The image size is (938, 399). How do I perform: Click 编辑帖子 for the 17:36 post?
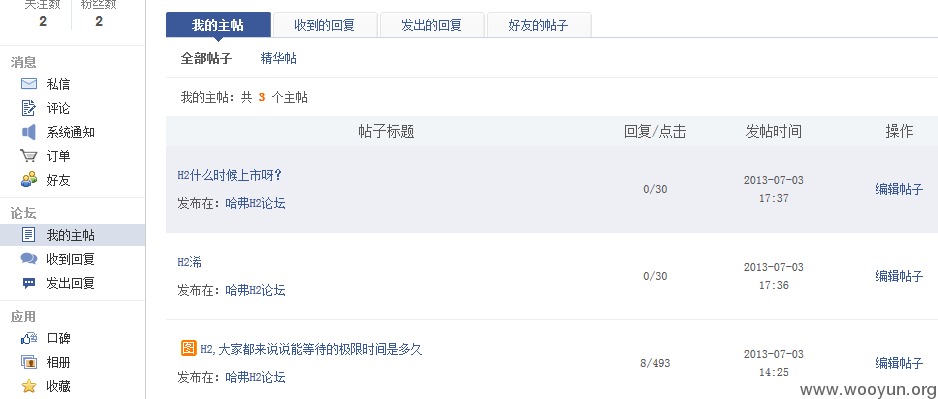[899, 276]
